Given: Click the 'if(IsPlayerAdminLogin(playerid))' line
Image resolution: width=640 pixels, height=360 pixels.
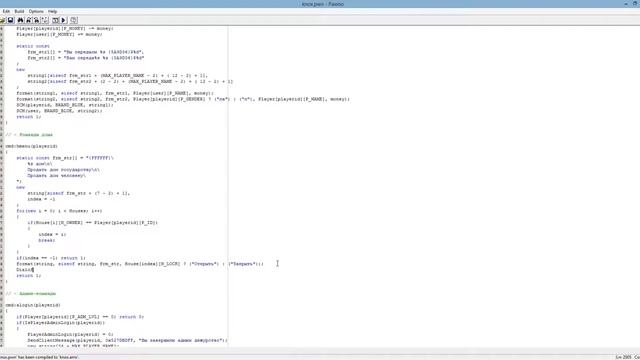Looking at the screenshot, I should 60,323.
